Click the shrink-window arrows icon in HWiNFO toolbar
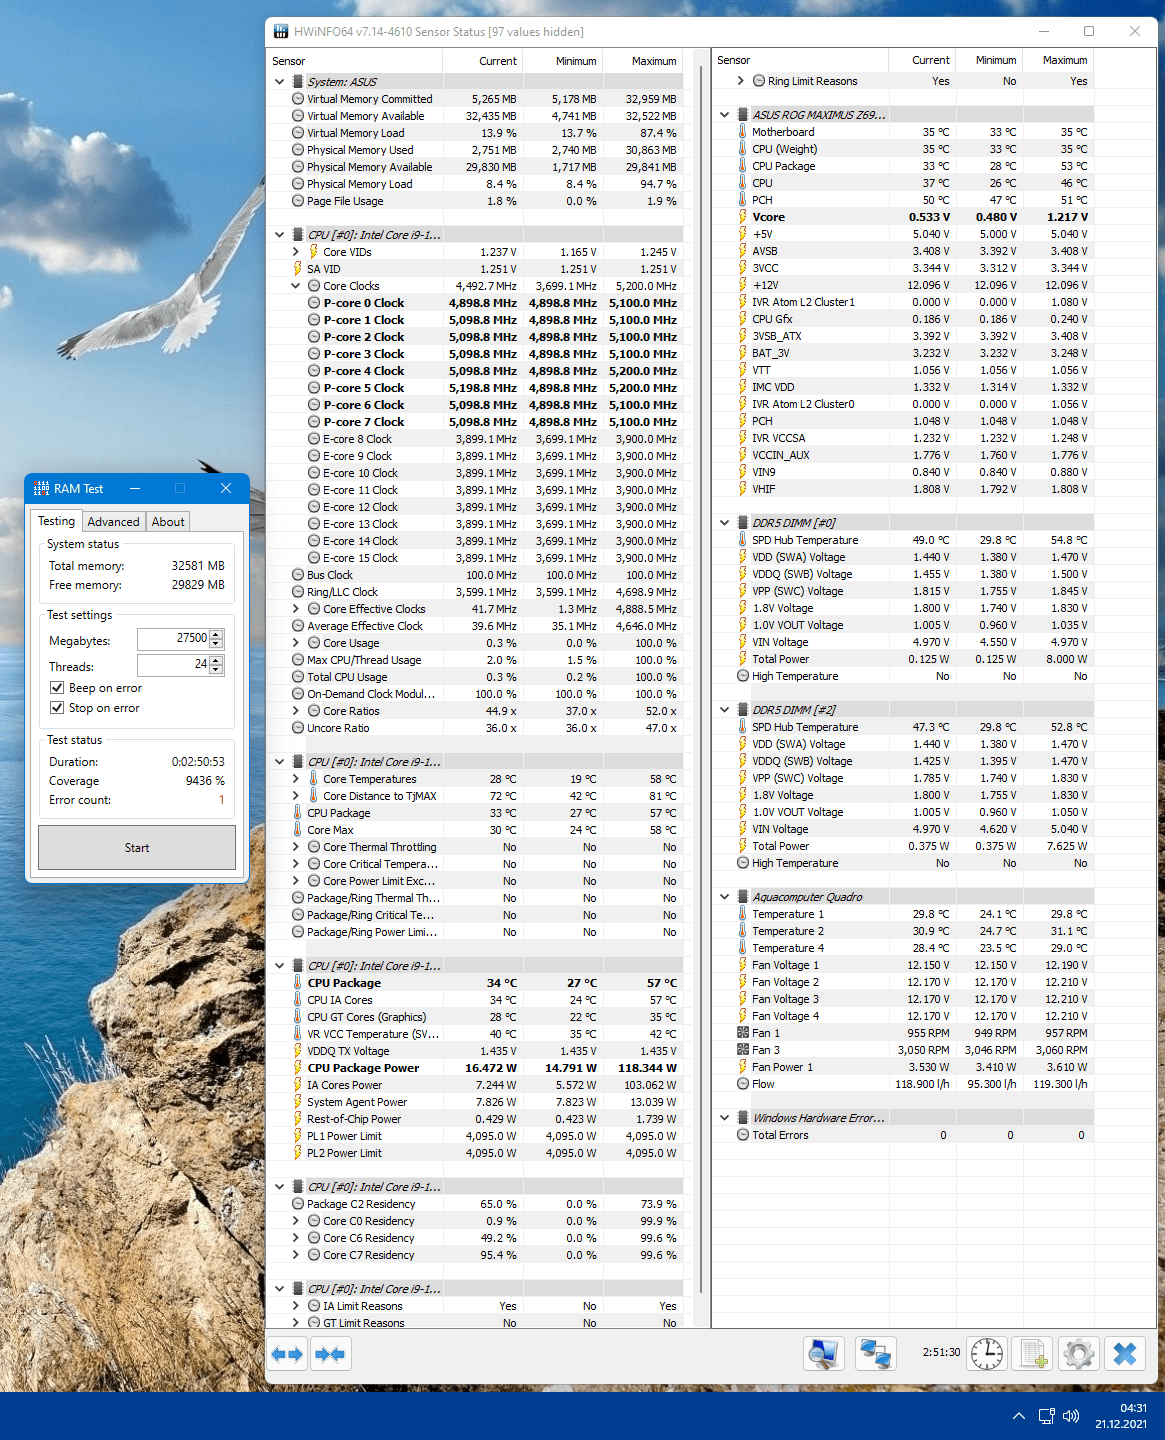1165x1440 pixels. (329, 1354)
